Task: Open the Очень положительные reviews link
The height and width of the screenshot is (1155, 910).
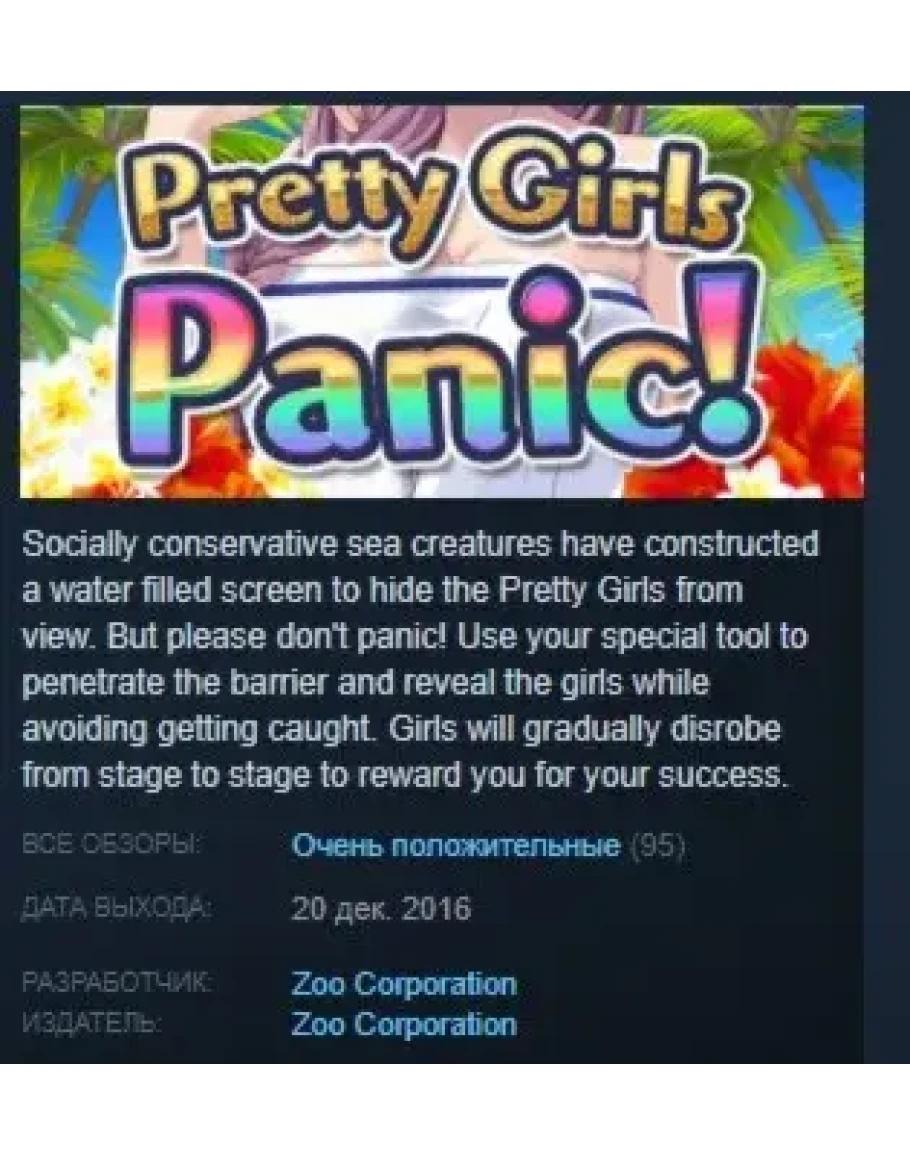Action: tap(456, 846)
